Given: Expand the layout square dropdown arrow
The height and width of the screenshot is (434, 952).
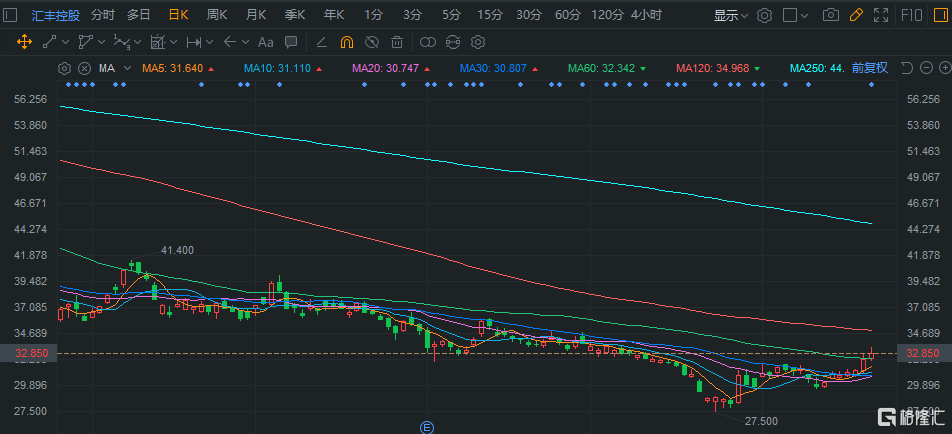Looking at the screenshot, I should pyautogui.click(x=806, y=16).
